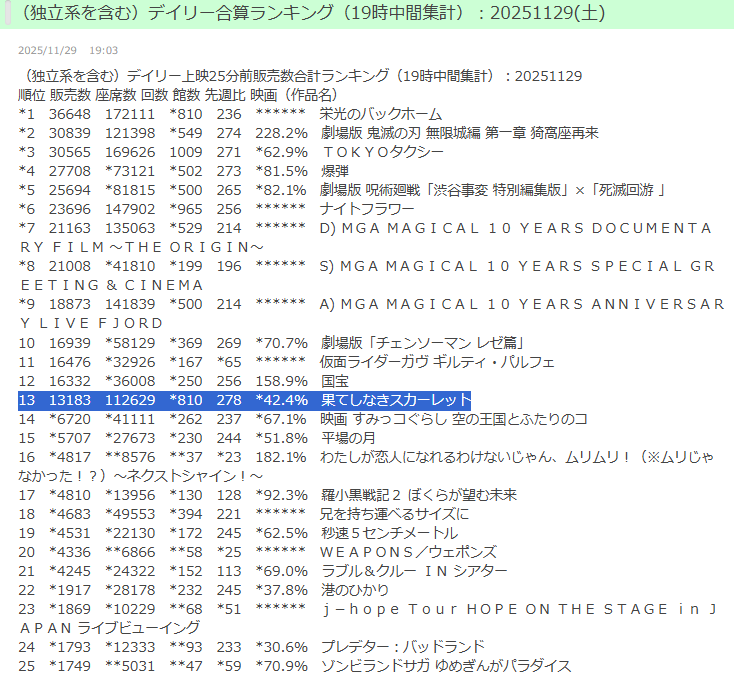Click the ナイトフラワー movie title
The height and width of the screenshot is (679, 734).
tap(366, 209)
